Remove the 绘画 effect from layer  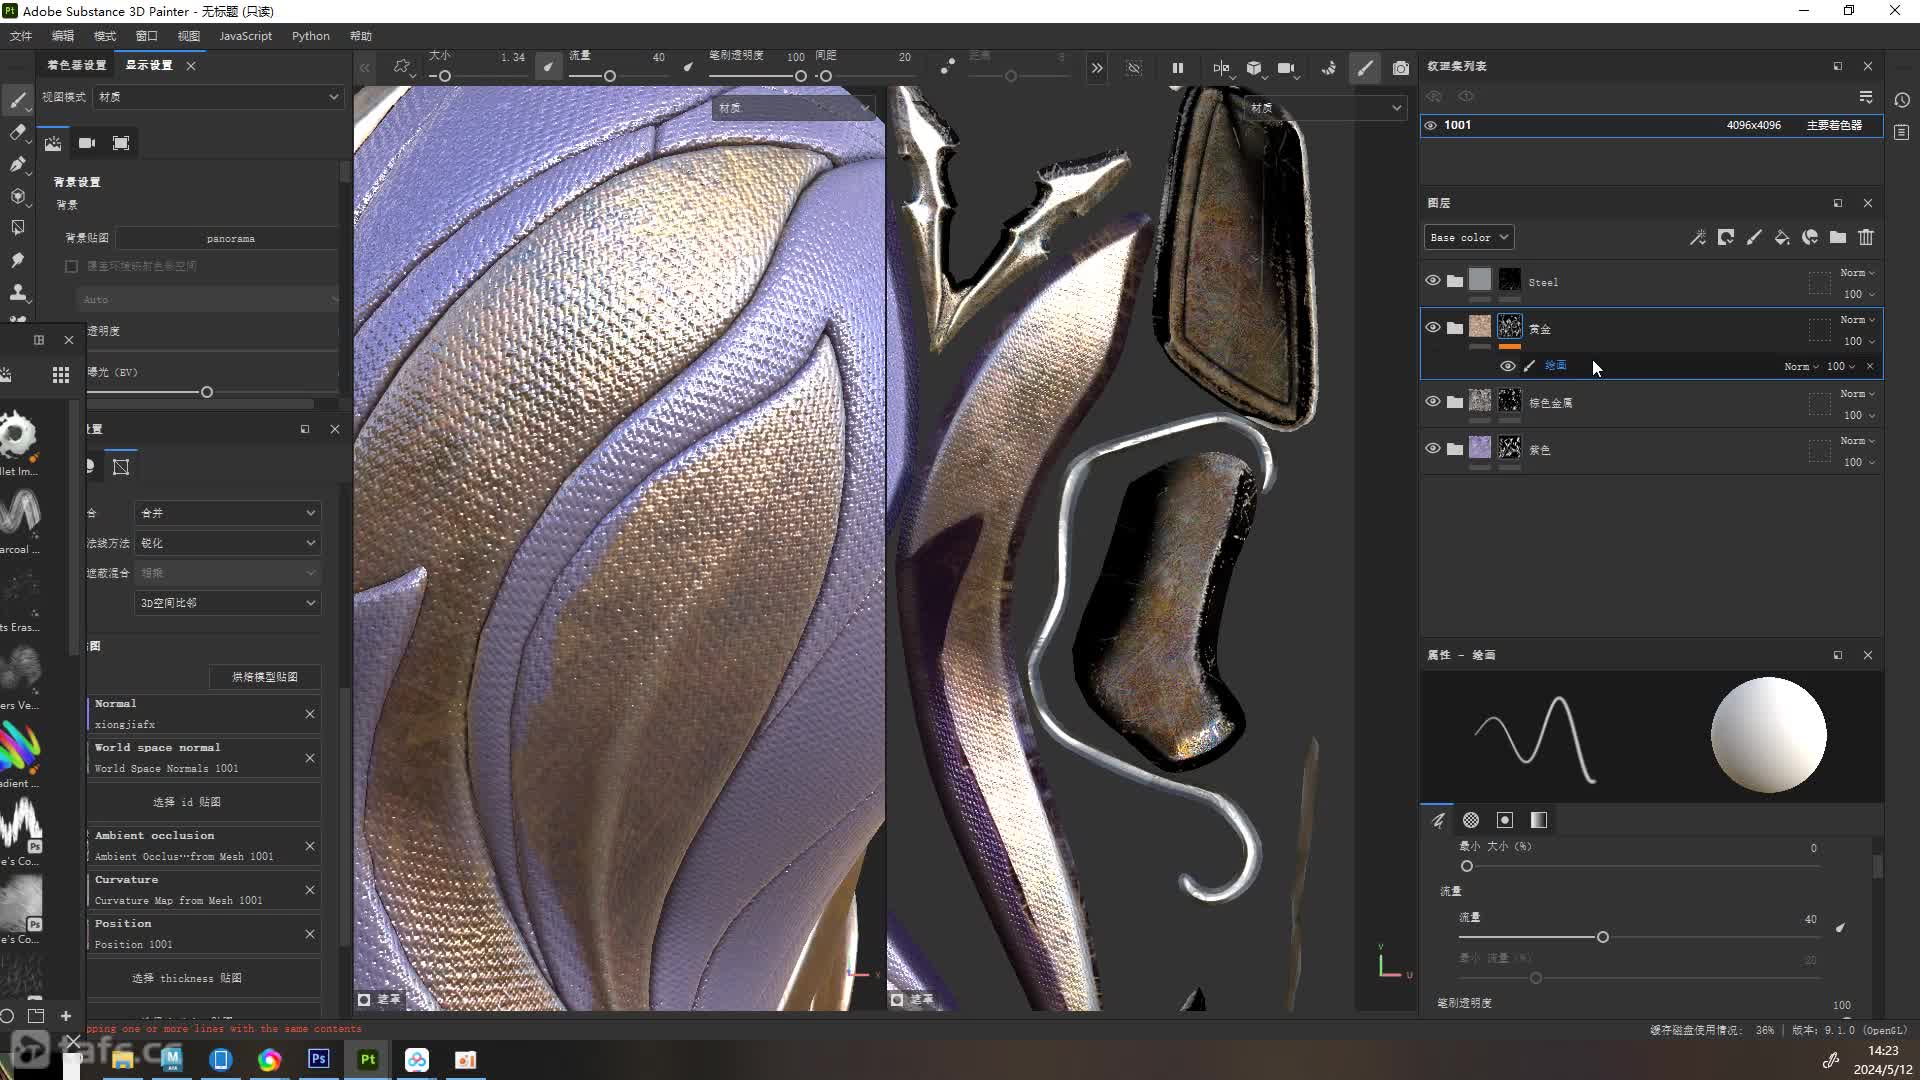1870,366
